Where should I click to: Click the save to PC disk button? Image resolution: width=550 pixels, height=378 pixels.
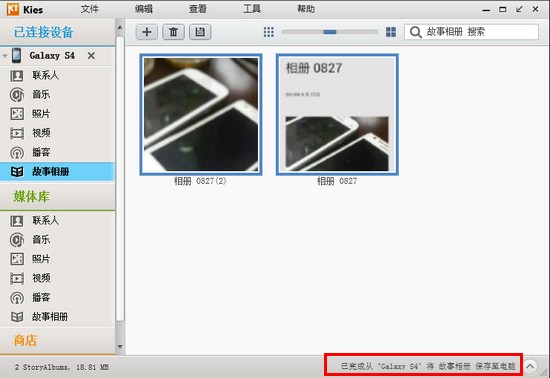[x=200, y=32]
